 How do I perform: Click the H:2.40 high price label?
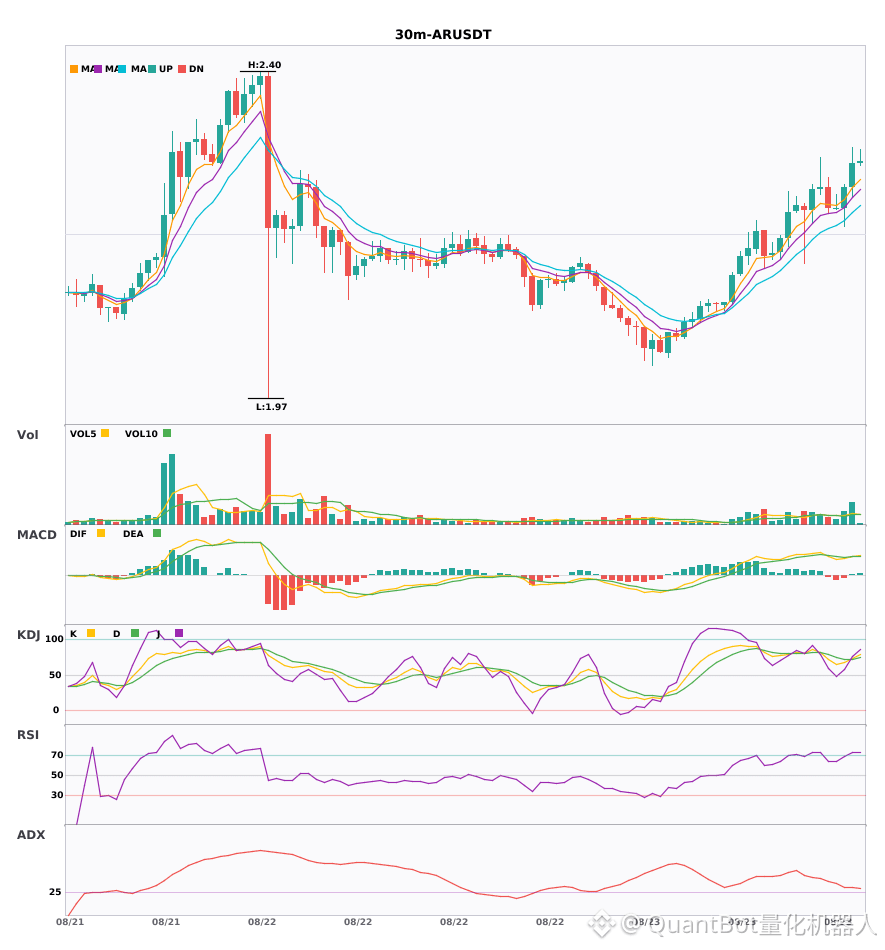pyautogui.click(x=265, y=65)
